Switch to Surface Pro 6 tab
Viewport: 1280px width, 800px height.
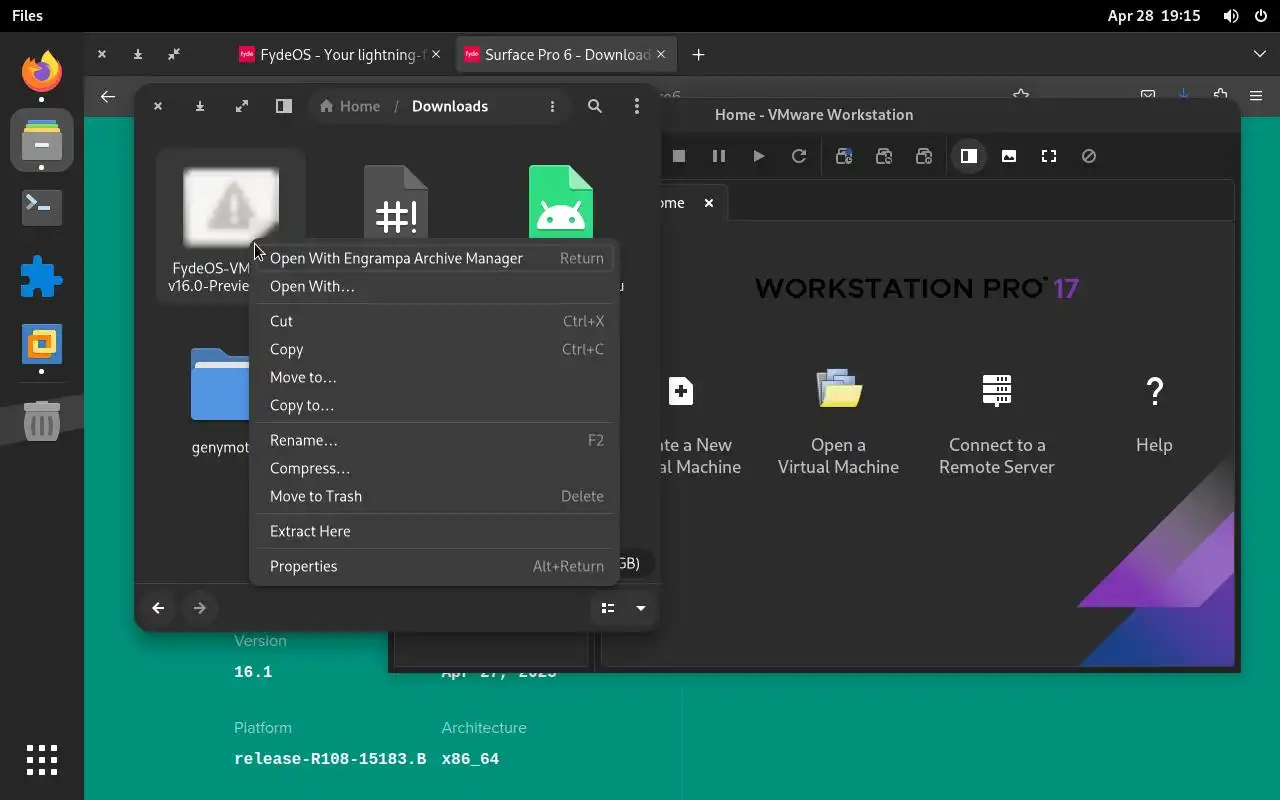coord(565,55)
